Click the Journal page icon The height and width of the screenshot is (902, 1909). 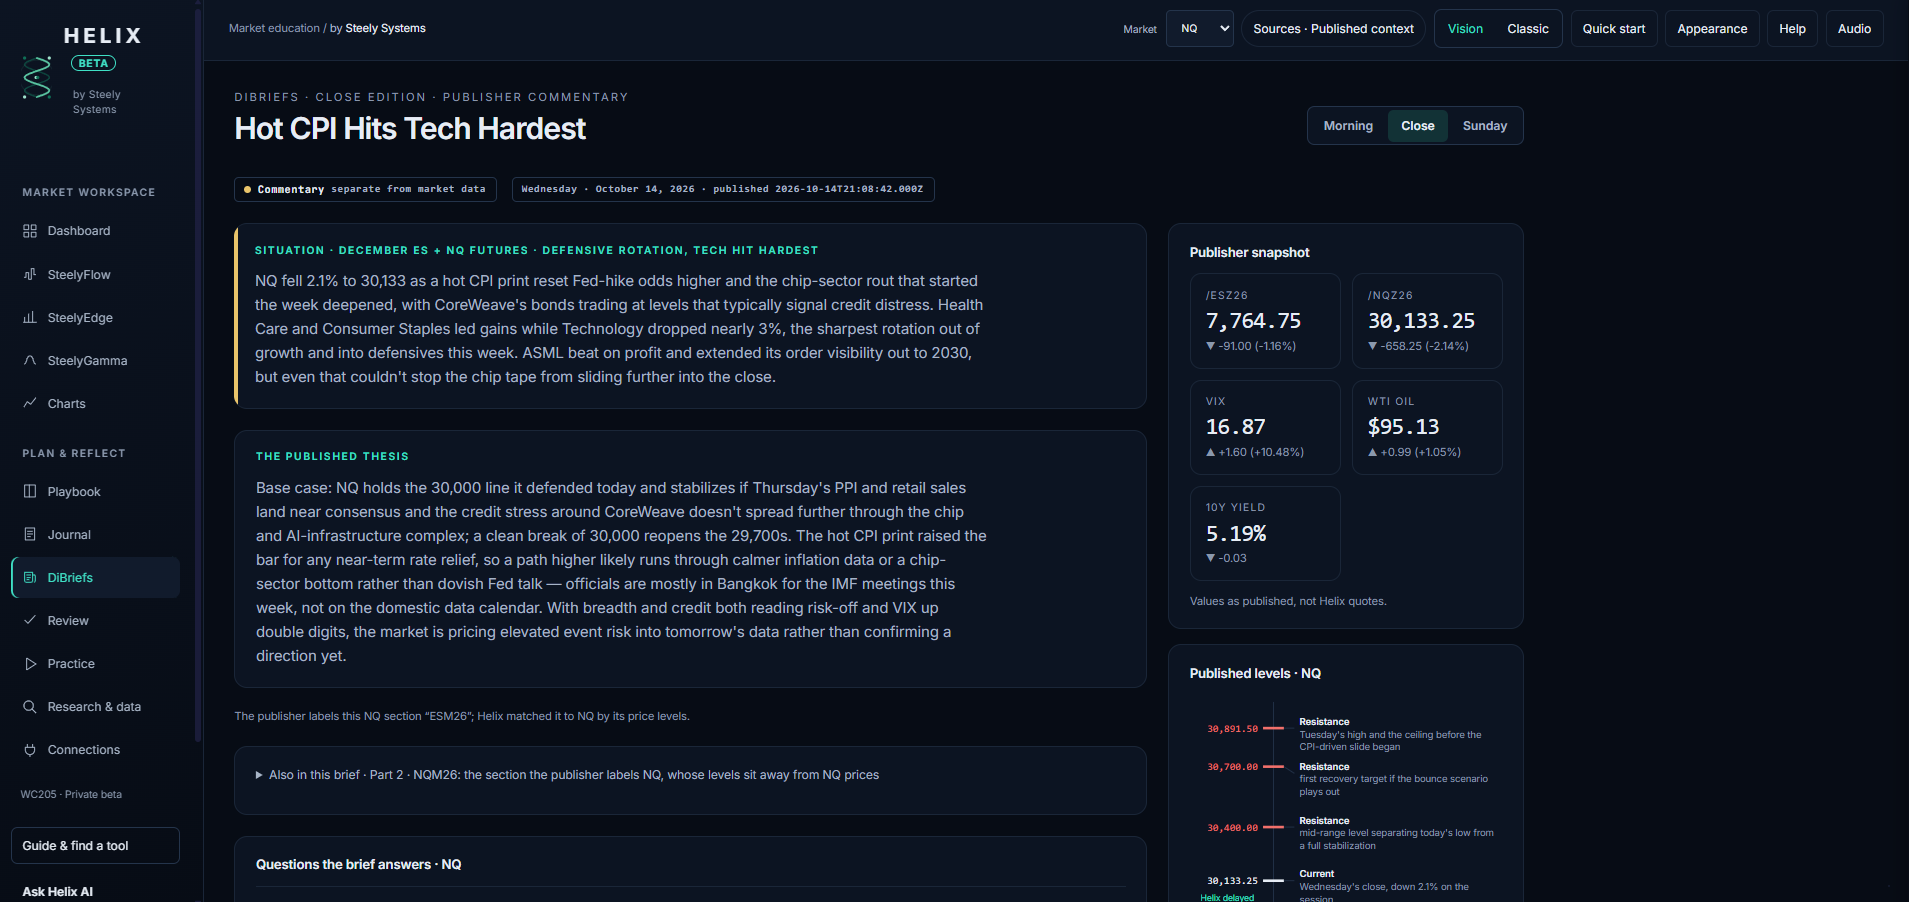(30, 534)
